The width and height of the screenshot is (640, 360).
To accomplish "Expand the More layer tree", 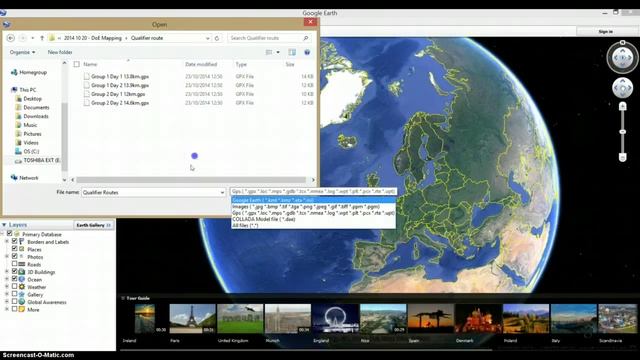I will [7, 309].
